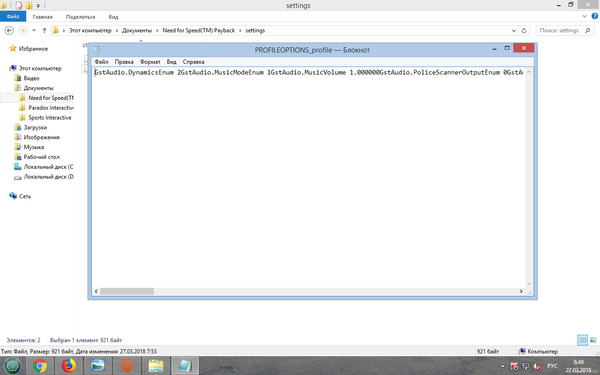Click Документы in address breadcrumb
600x375 pixels.
point(137,31)
